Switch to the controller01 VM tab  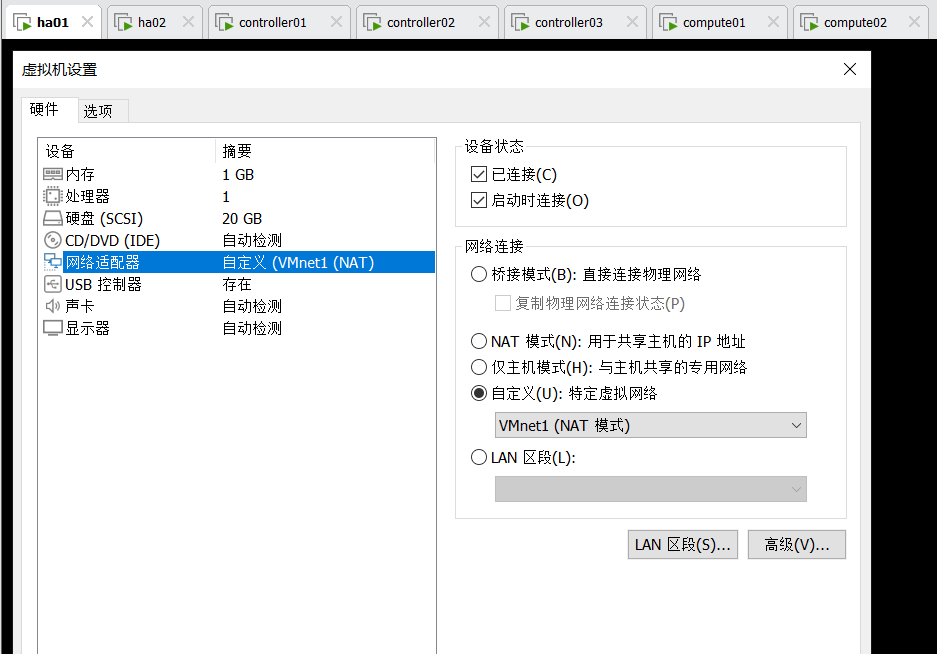[272, 22]
